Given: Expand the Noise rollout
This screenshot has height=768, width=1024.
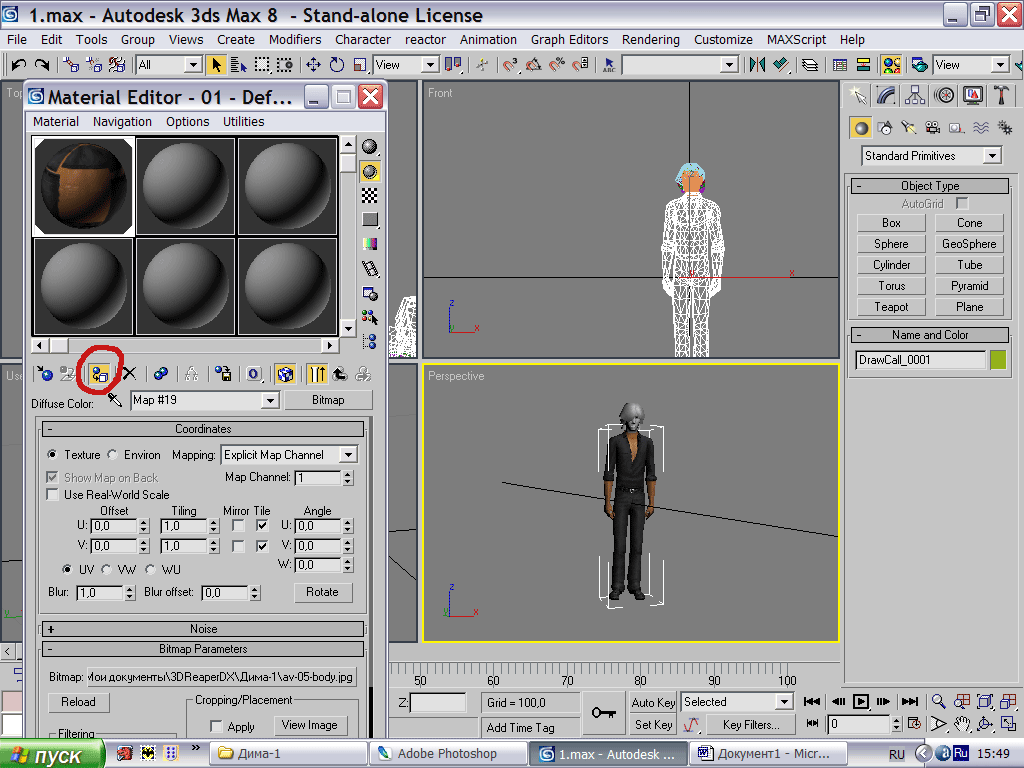Looking at the screenshot, I should click(203, 629).
